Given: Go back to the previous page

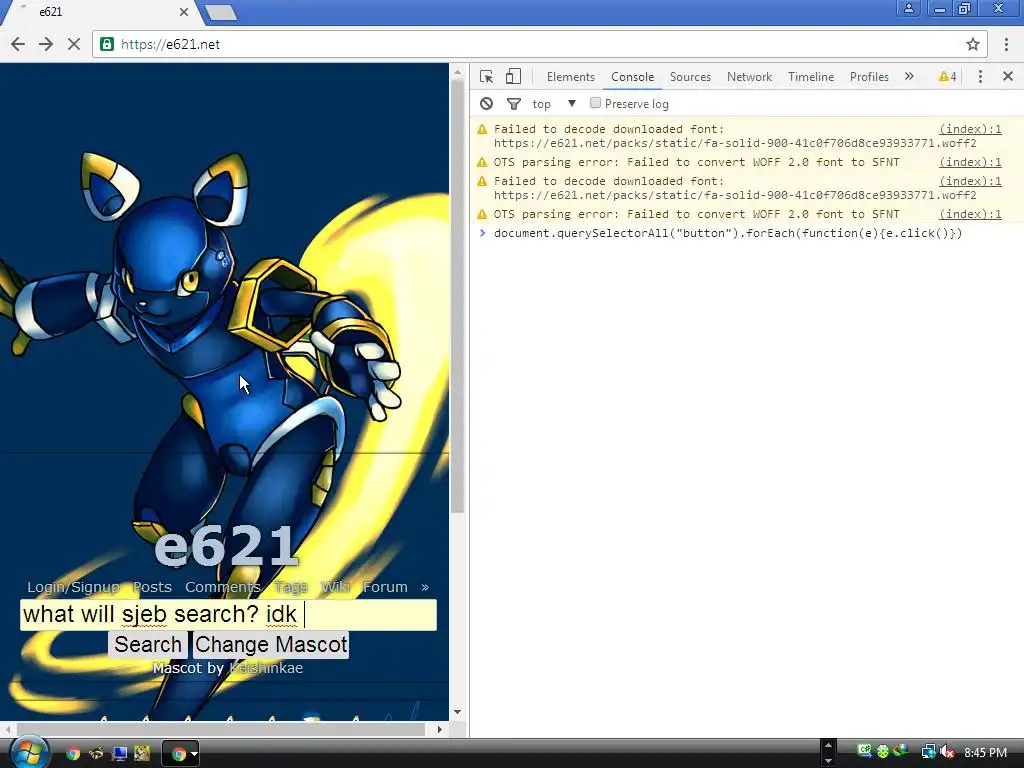Looking at the screenshot, I should pyautogui.click(x=18, y=44).
